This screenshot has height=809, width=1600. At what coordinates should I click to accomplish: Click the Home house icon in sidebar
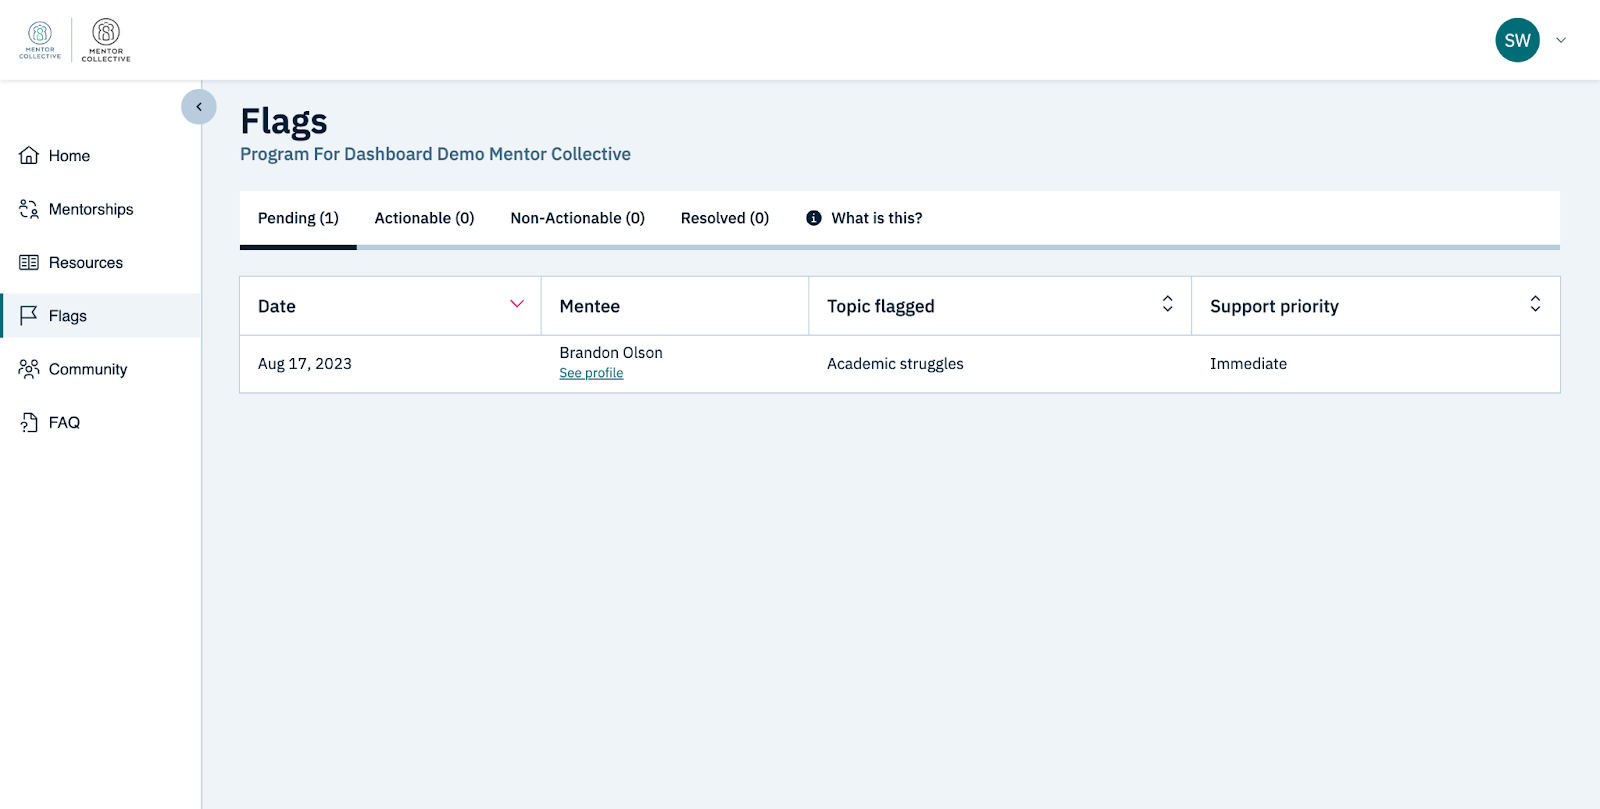click(x=29, y=155)
